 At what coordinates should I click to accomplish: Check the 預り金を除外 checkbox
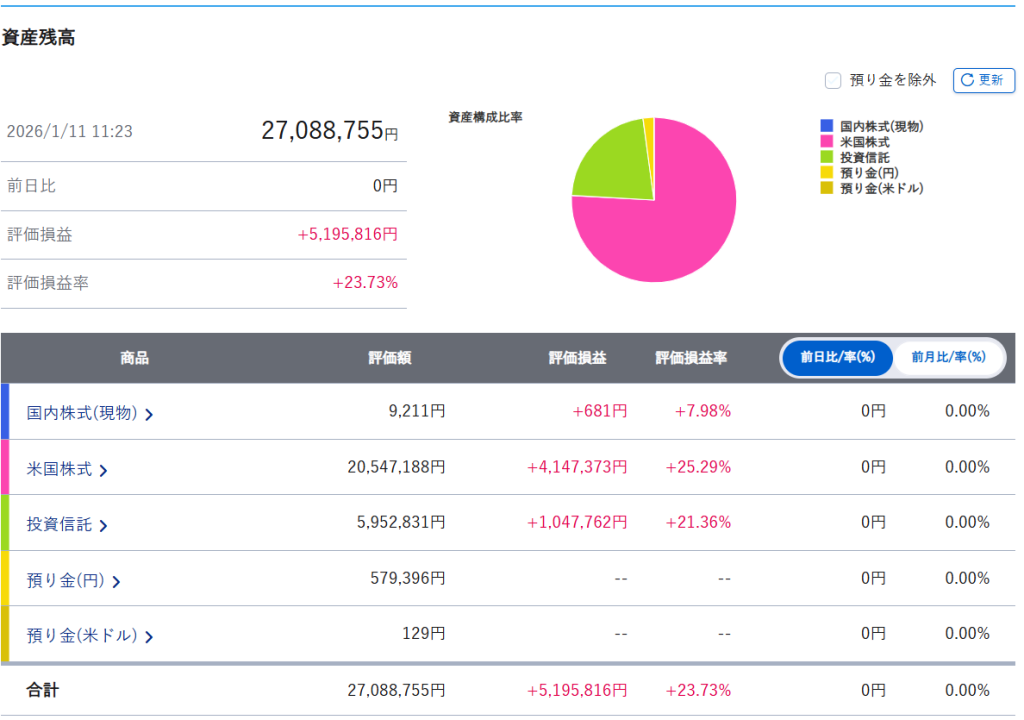click(832, 81)
